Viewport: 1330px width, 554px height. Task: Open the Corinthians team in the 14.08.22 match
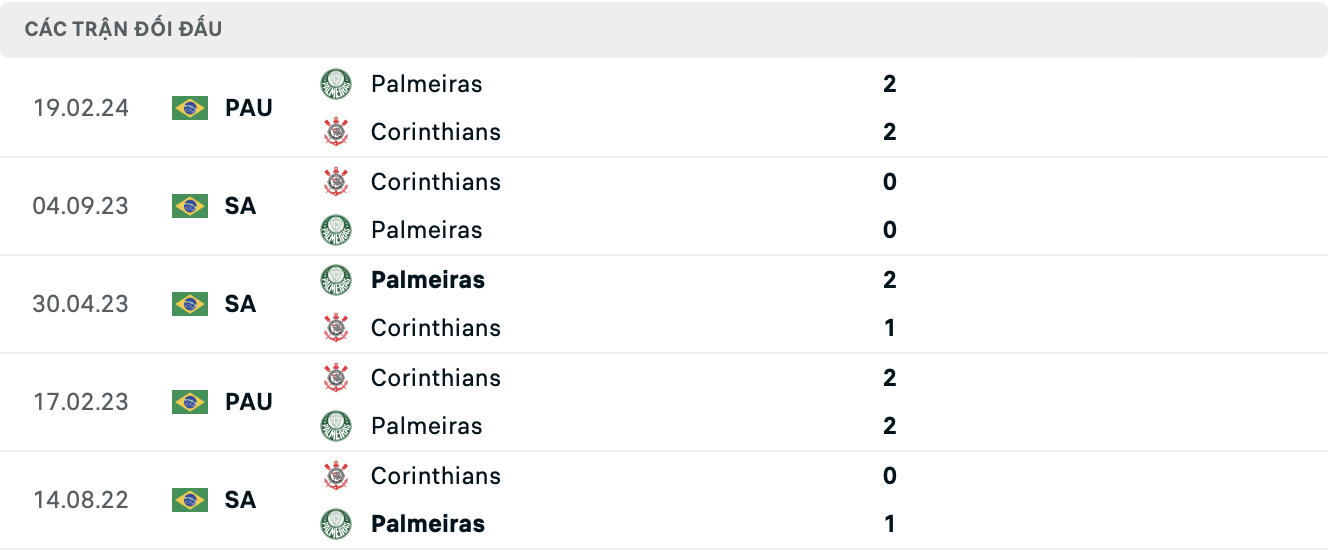436,476
